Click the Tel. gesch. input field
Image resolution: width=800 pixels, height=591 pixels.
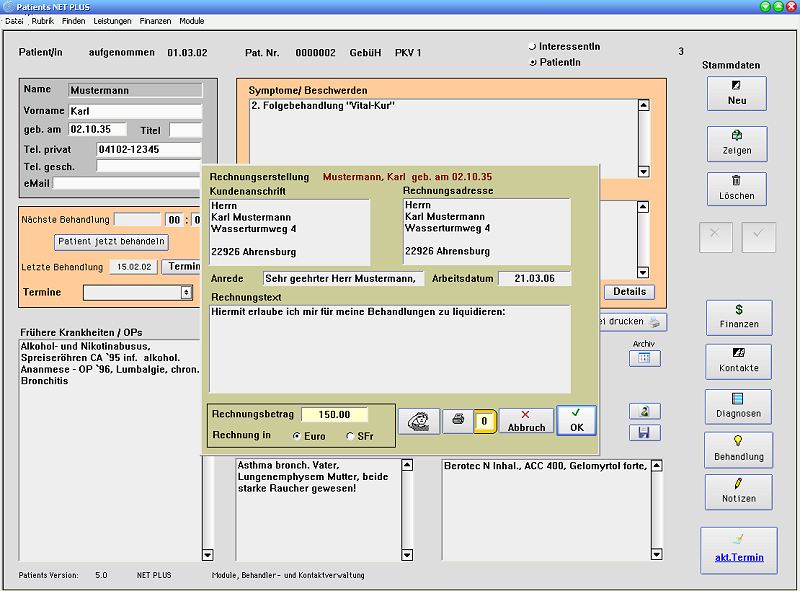pyautogui.click(x=149, y=166)
